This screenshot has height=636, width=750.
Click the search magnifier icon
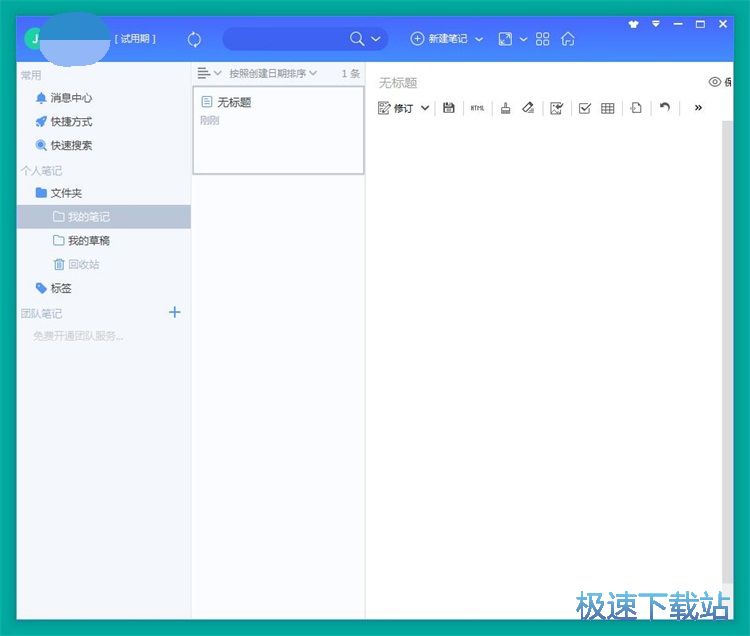[357, 39]
